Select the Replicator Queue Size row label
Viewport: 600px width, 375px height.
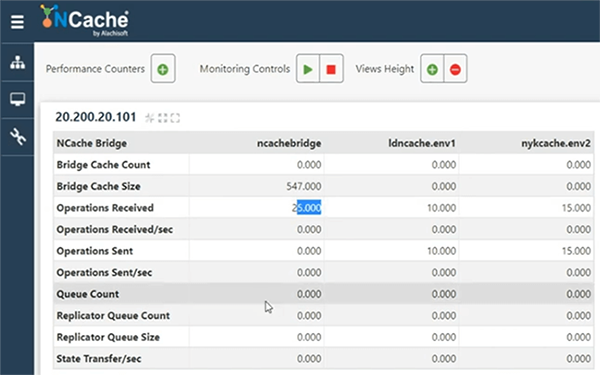tap(108, 337)
